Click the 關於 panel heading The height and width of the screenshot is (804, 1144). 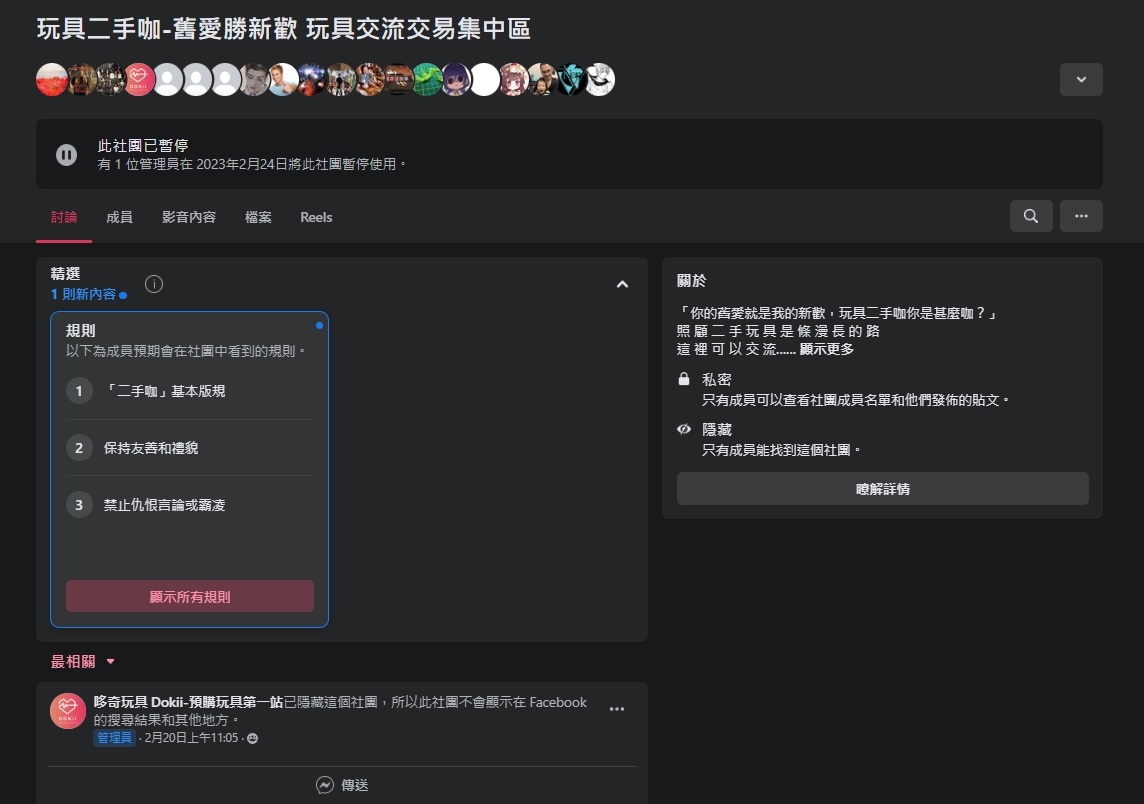(x=692, y=280)
